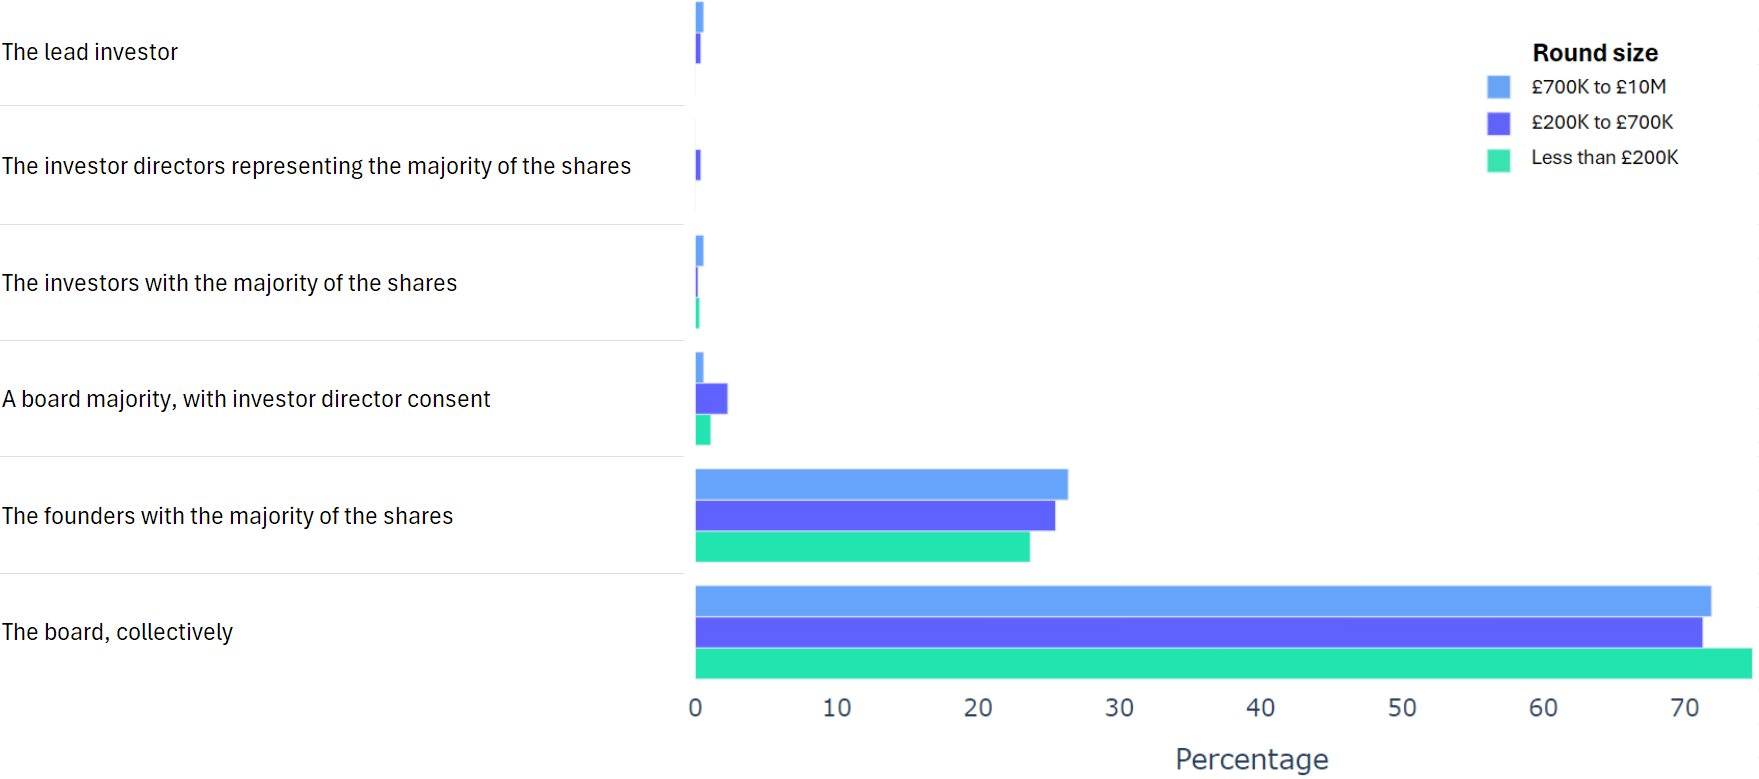
Task: Click the light blue bar for founders with majority
Action: point(881,484)
